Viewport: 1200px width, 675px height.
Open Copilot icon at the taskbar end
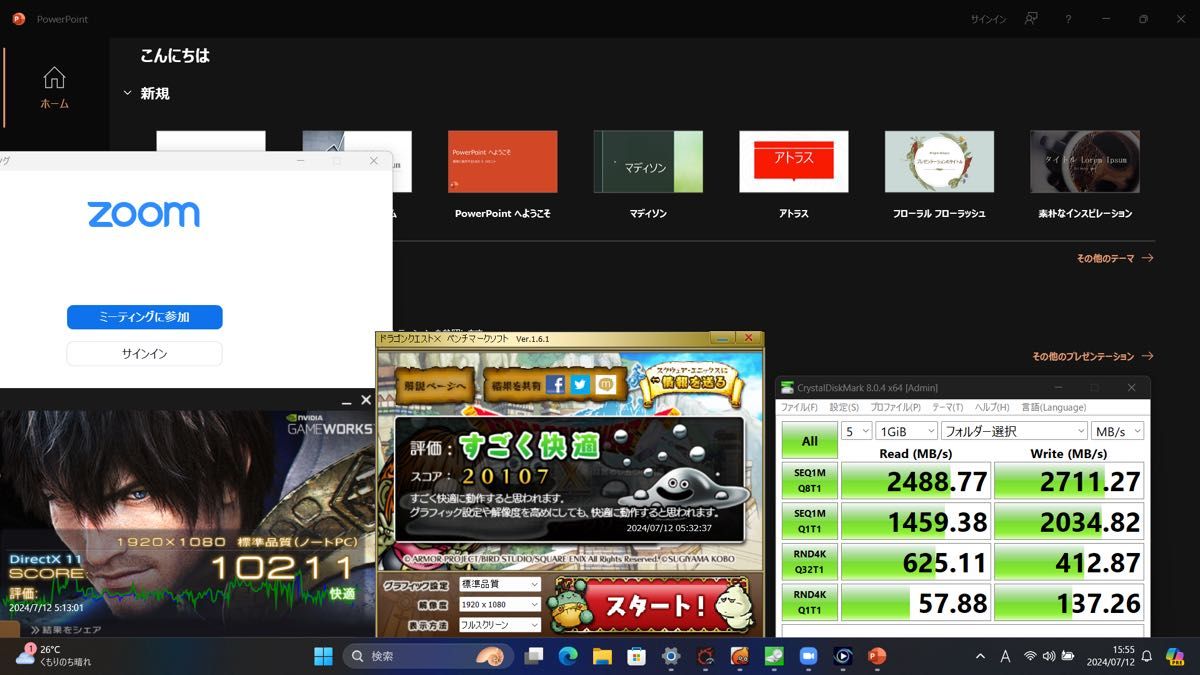[x=1175, y=656]
